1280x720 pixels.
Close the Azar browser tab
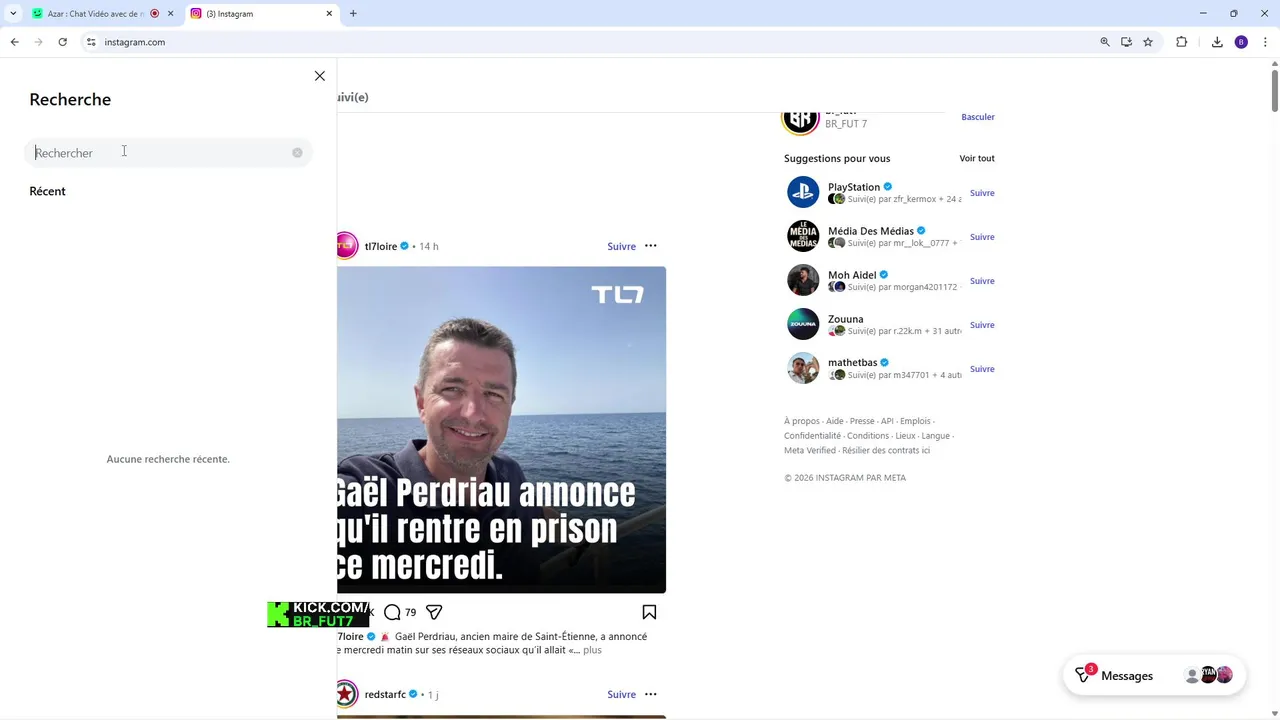click(170, 14)
